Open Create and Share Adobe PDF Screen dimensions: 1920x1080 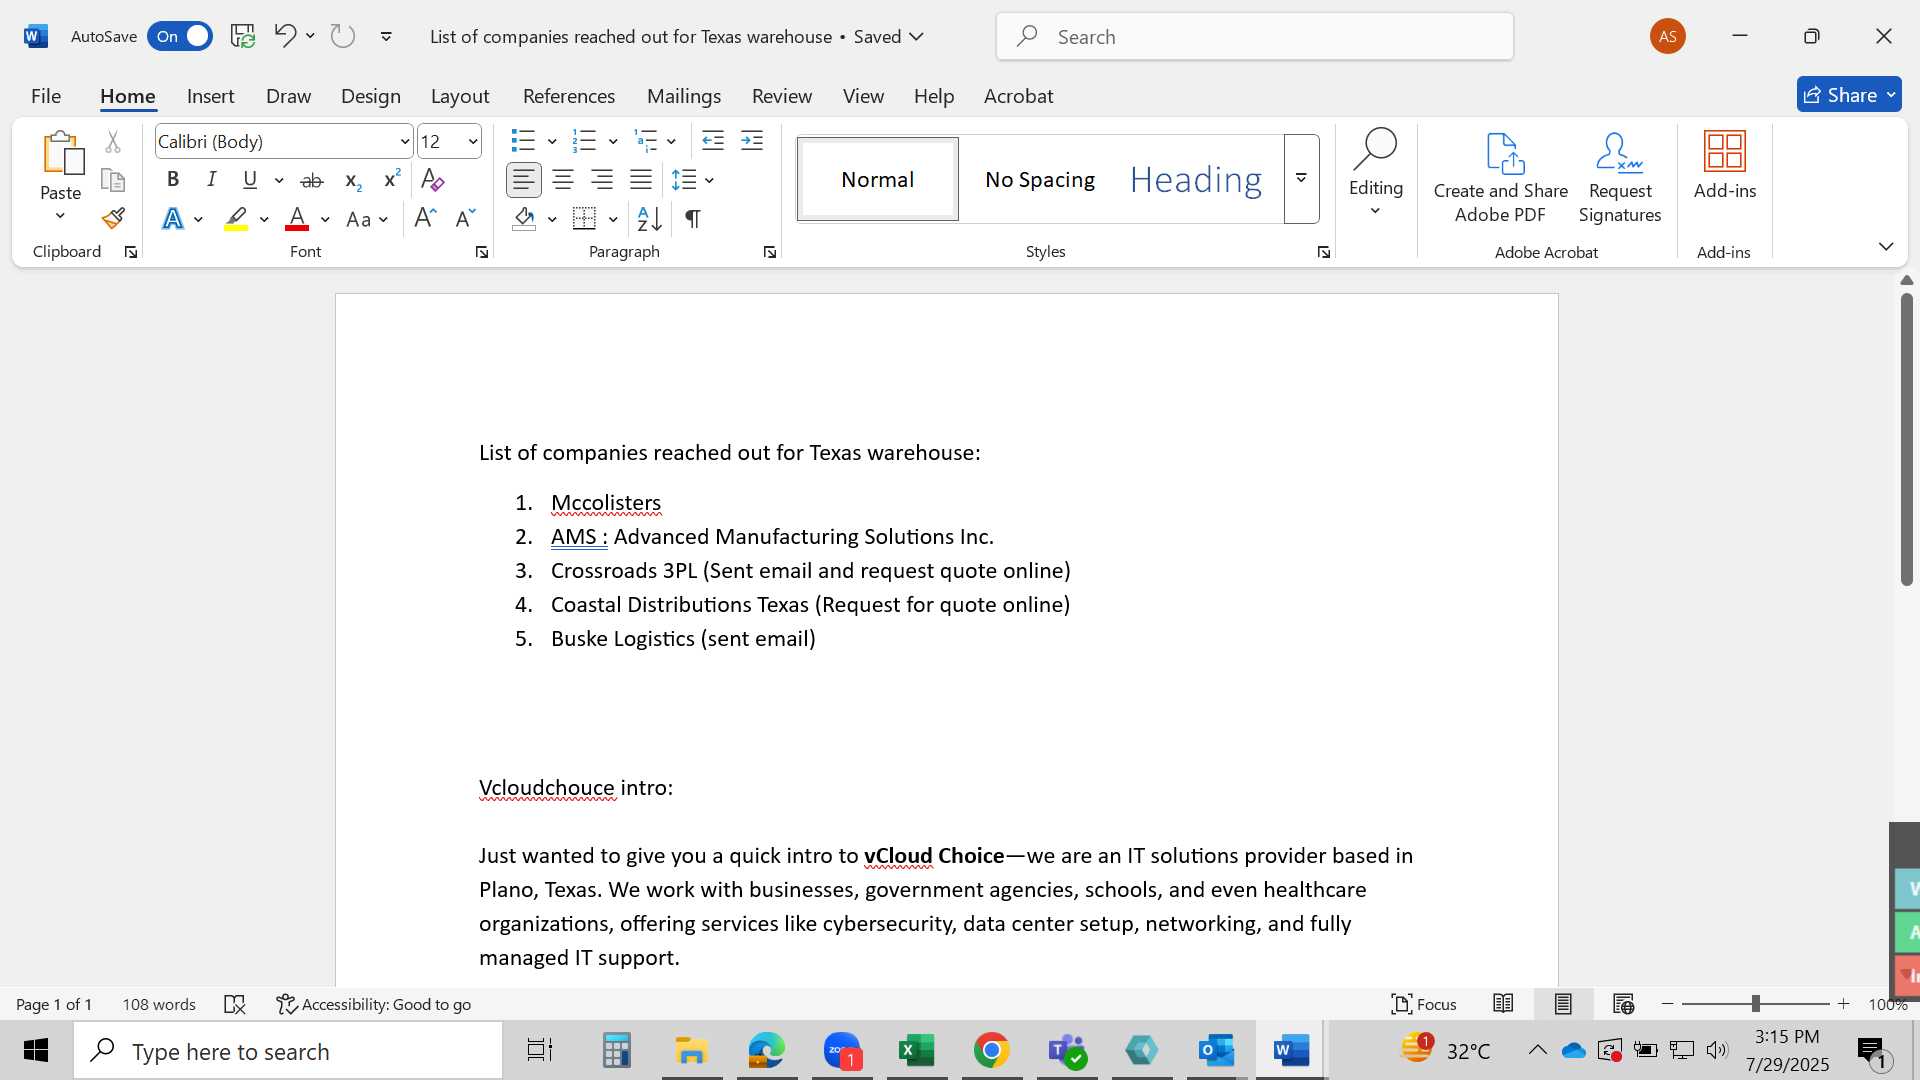(1500, 178)
